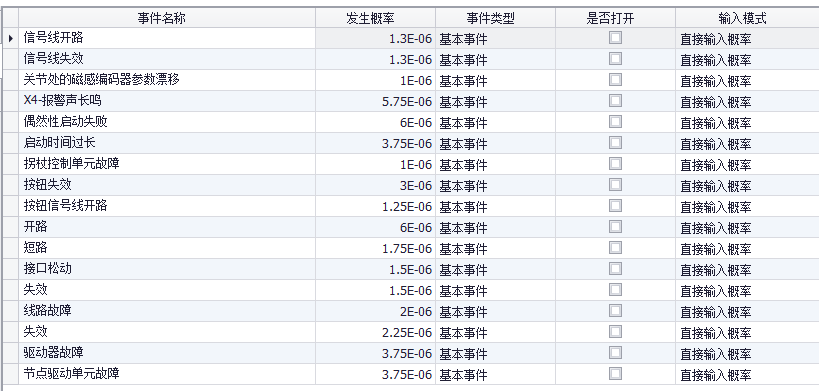Click probability 3.75E-06 for 启动时间过长

[375, 143]
